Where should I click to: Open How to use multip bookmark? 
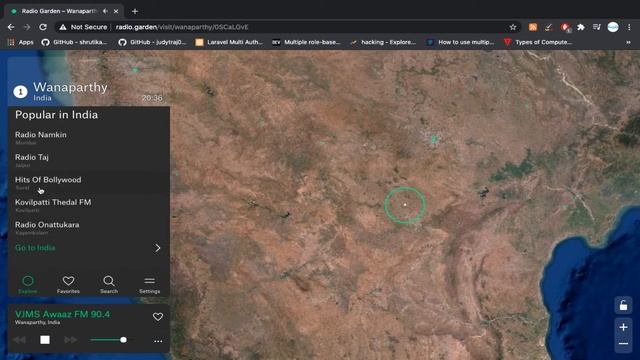pos(460,42)
